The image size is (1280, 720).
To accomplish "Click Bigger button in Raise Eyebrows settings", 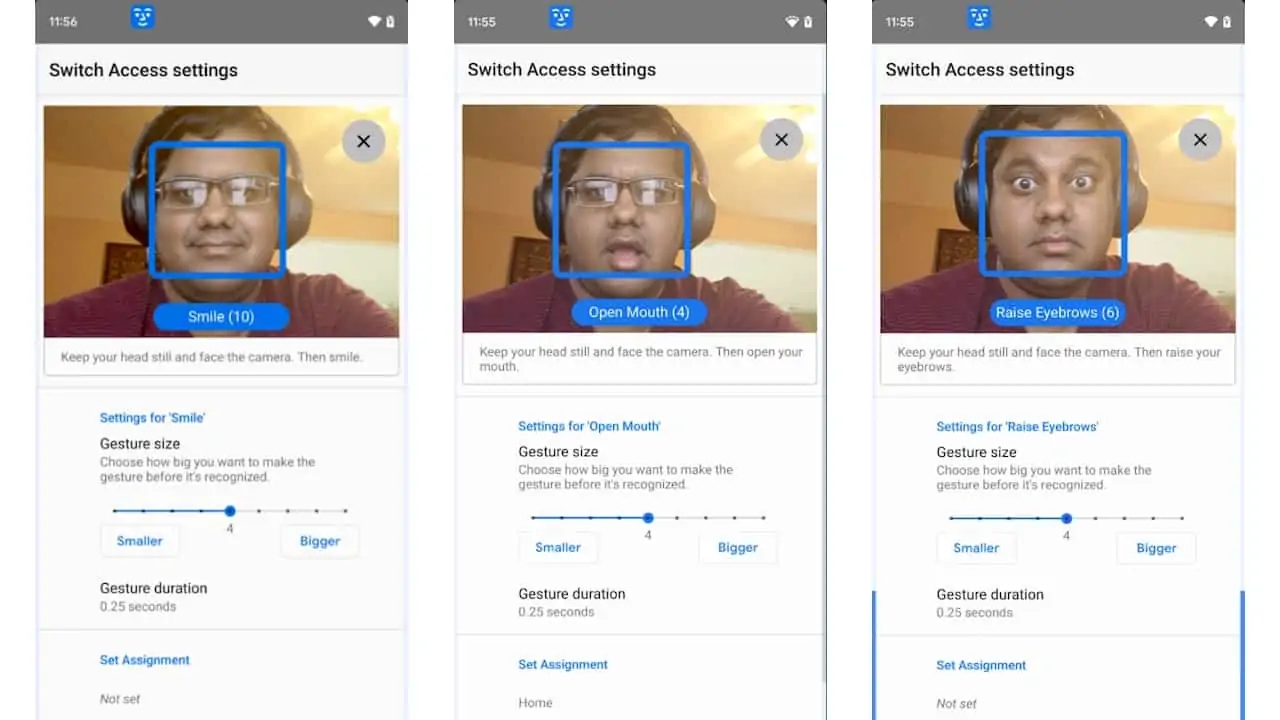I will 1156,548.
